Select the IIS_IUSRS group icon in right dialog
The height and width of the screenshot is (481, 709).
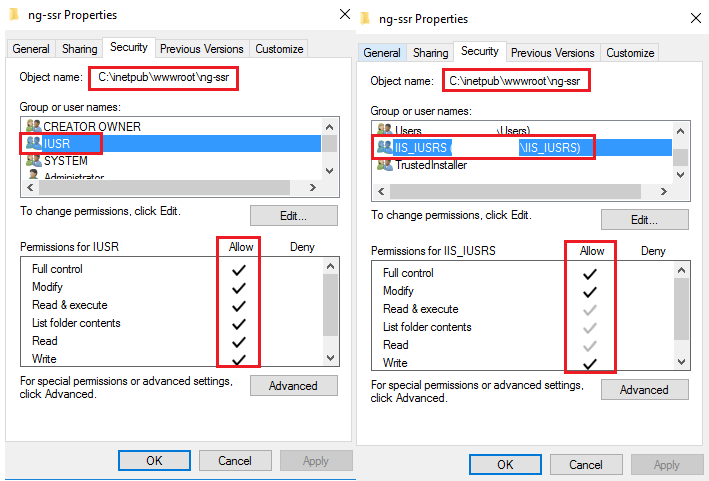[x=384, y=147]
